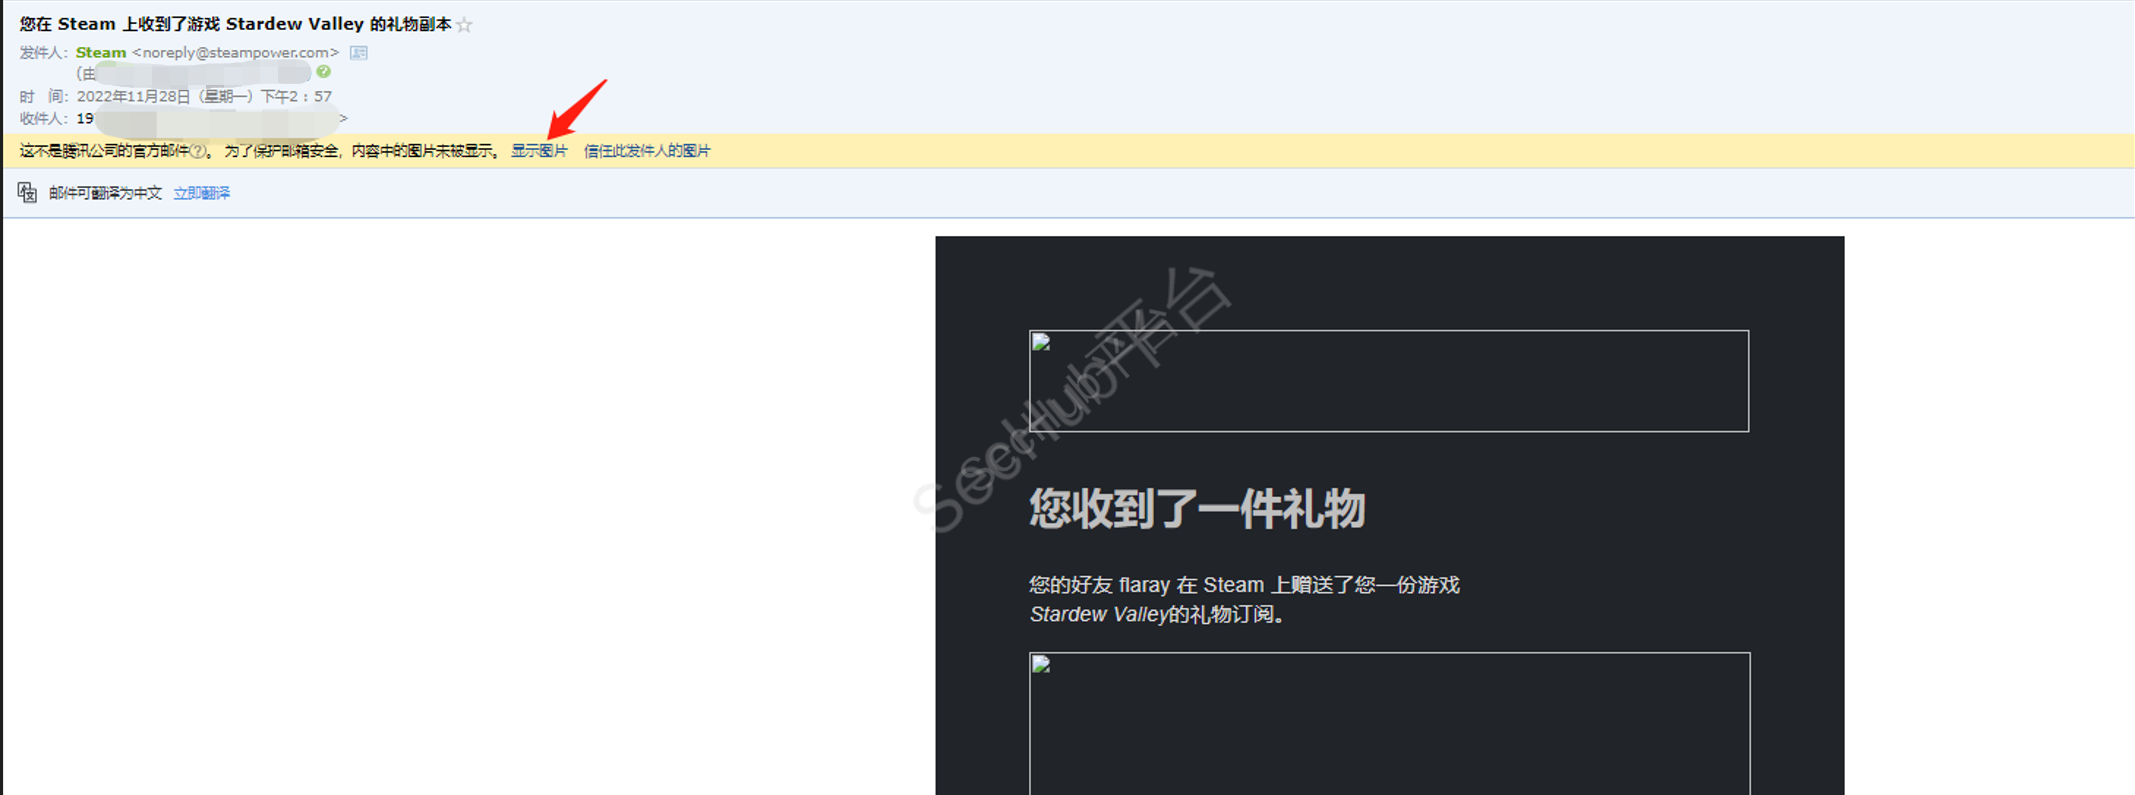Click help icon beside 官方邮件 warning
The width and height of the screenshot is (2135, 795).
coord(198,152)
